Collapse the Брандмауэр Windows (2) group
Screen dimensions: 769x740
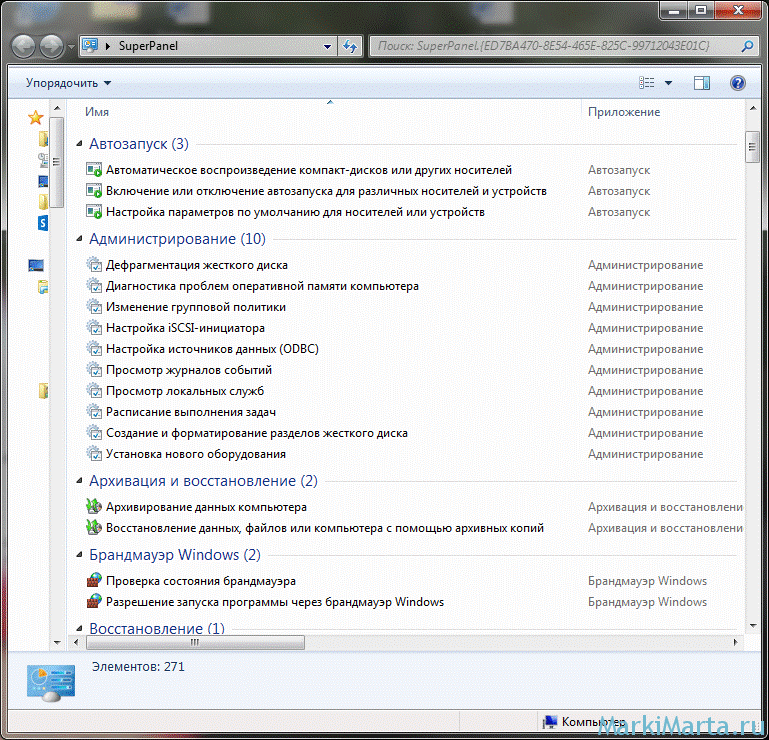[x=79, y=555]
